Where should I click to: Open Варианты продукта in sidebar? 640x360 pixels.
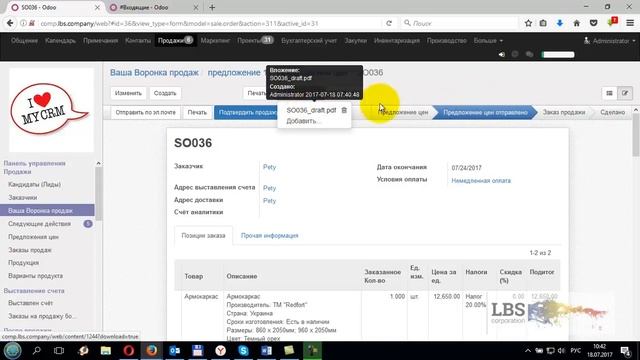tap(36, 276)
